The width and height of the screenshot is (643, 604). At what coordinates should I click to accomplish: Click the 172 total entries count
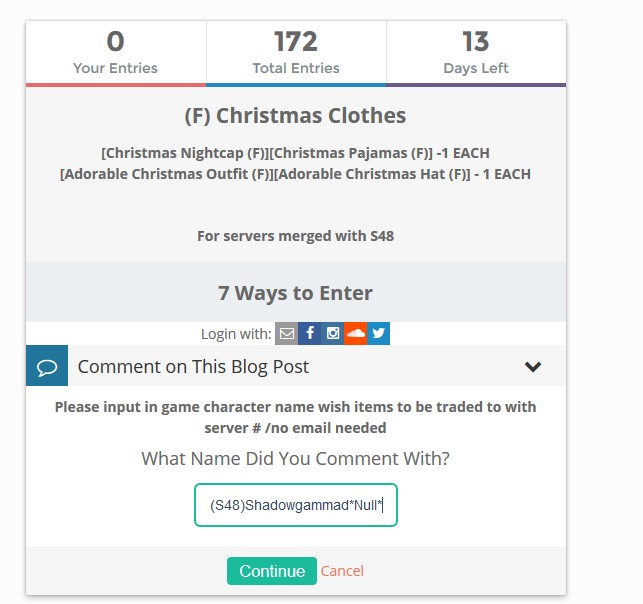click(295, 41)
